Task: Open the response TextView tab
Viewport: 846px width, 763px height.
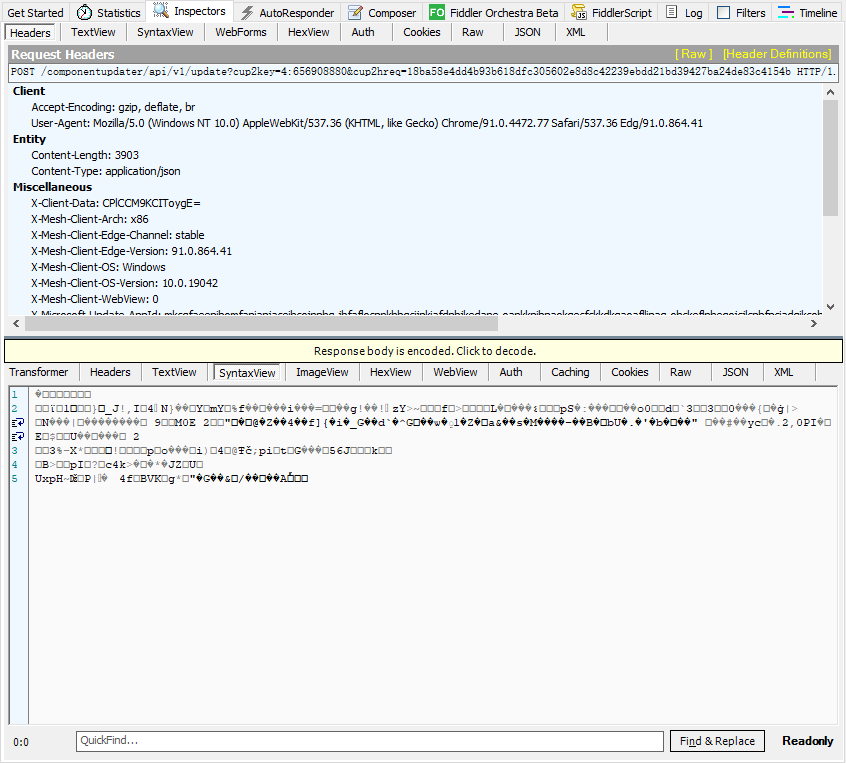Action: click(174, 372)
